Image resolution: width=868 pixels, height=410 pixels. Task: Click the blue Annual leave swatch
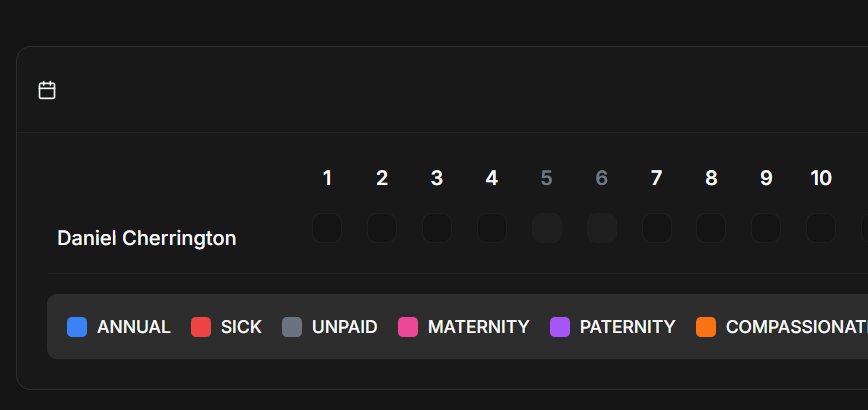tap(77, 327)
